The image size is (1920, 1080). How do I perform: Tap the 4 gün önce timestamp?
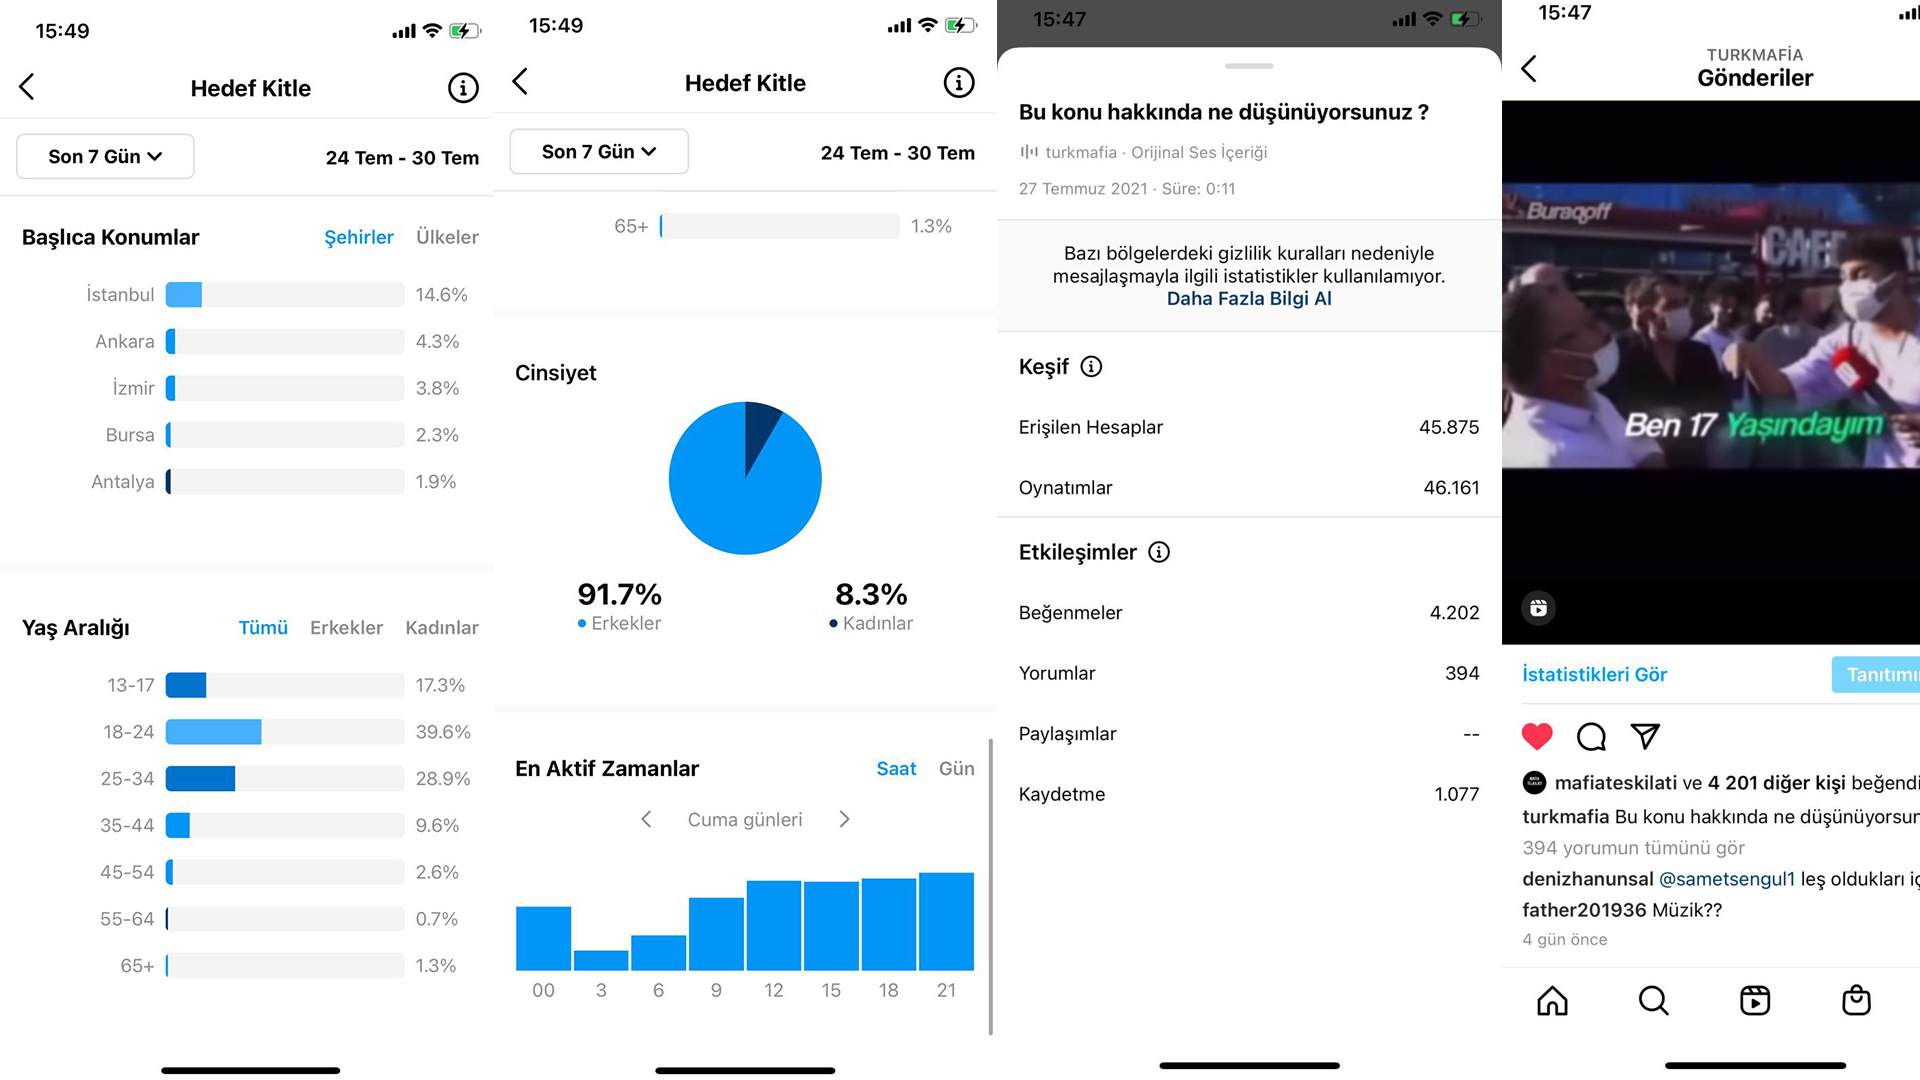(x=1565, y=940)
